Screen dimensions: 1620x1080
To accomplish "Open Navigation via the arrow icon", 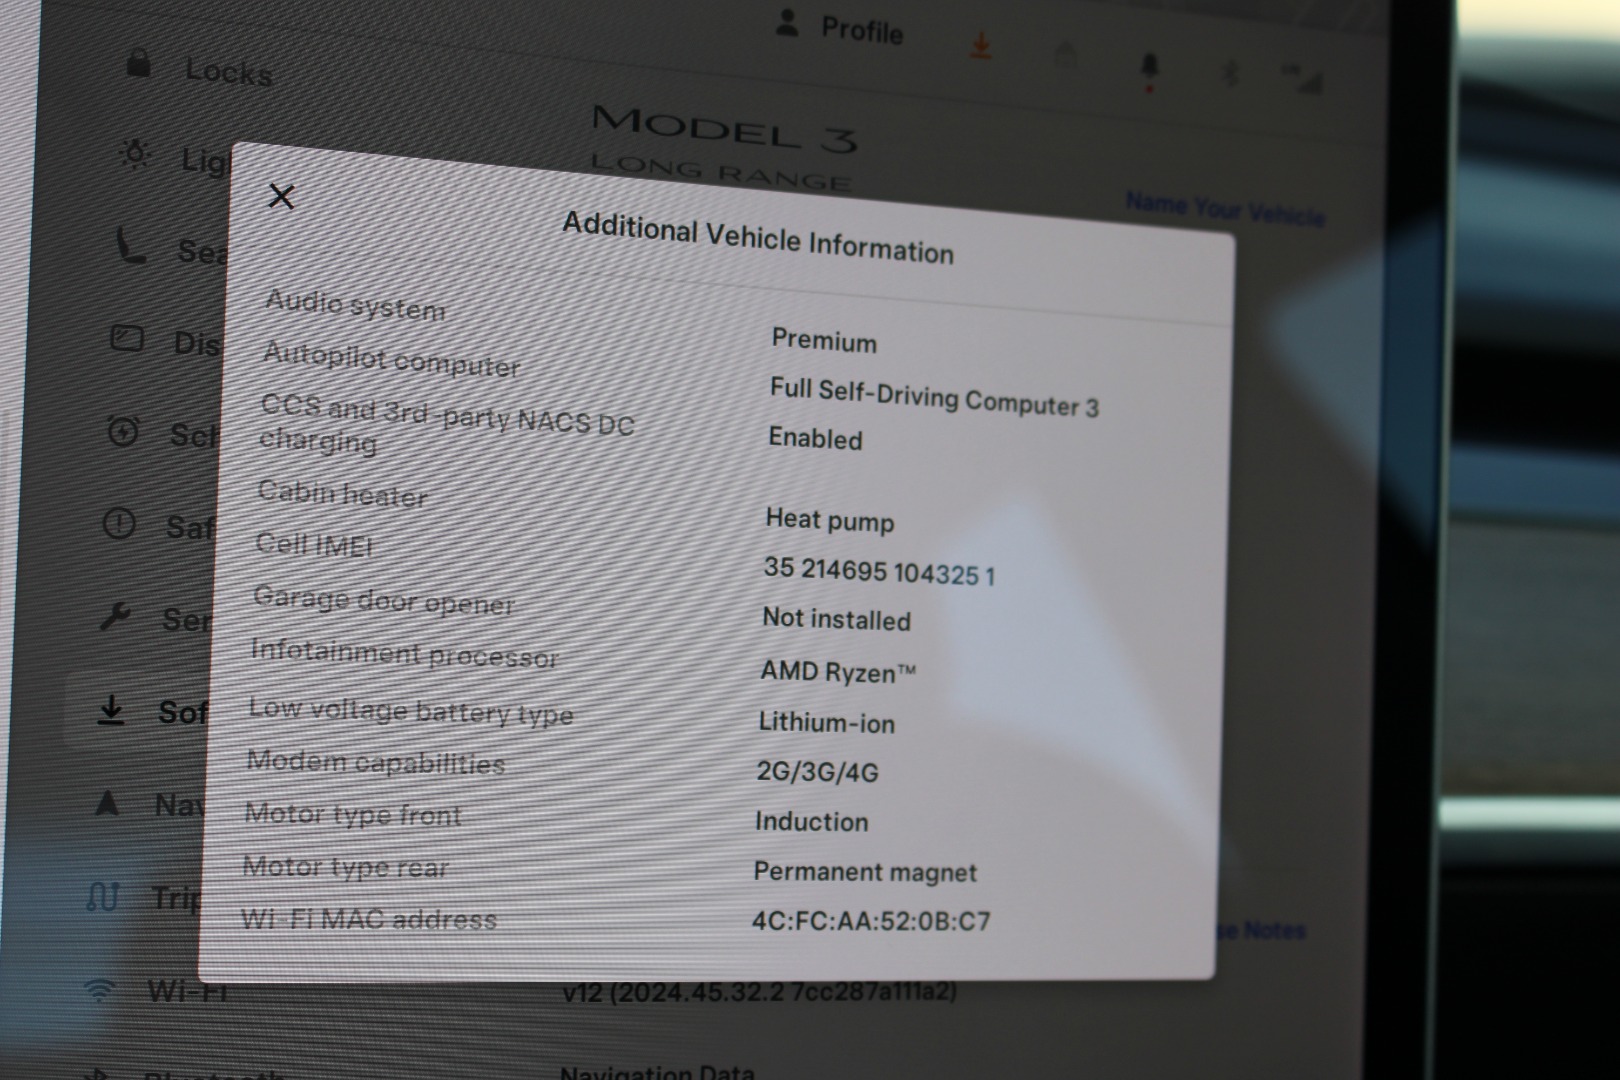I will click(107, 803).
